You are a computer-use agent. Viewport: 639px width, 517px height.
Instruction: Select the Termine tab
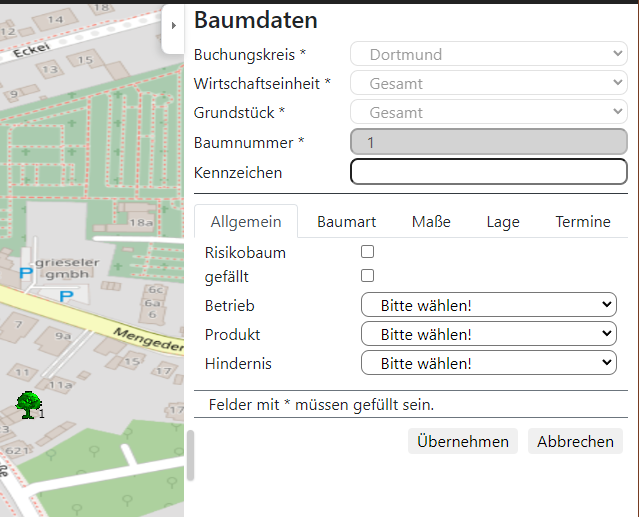click(x=583, y=222)
